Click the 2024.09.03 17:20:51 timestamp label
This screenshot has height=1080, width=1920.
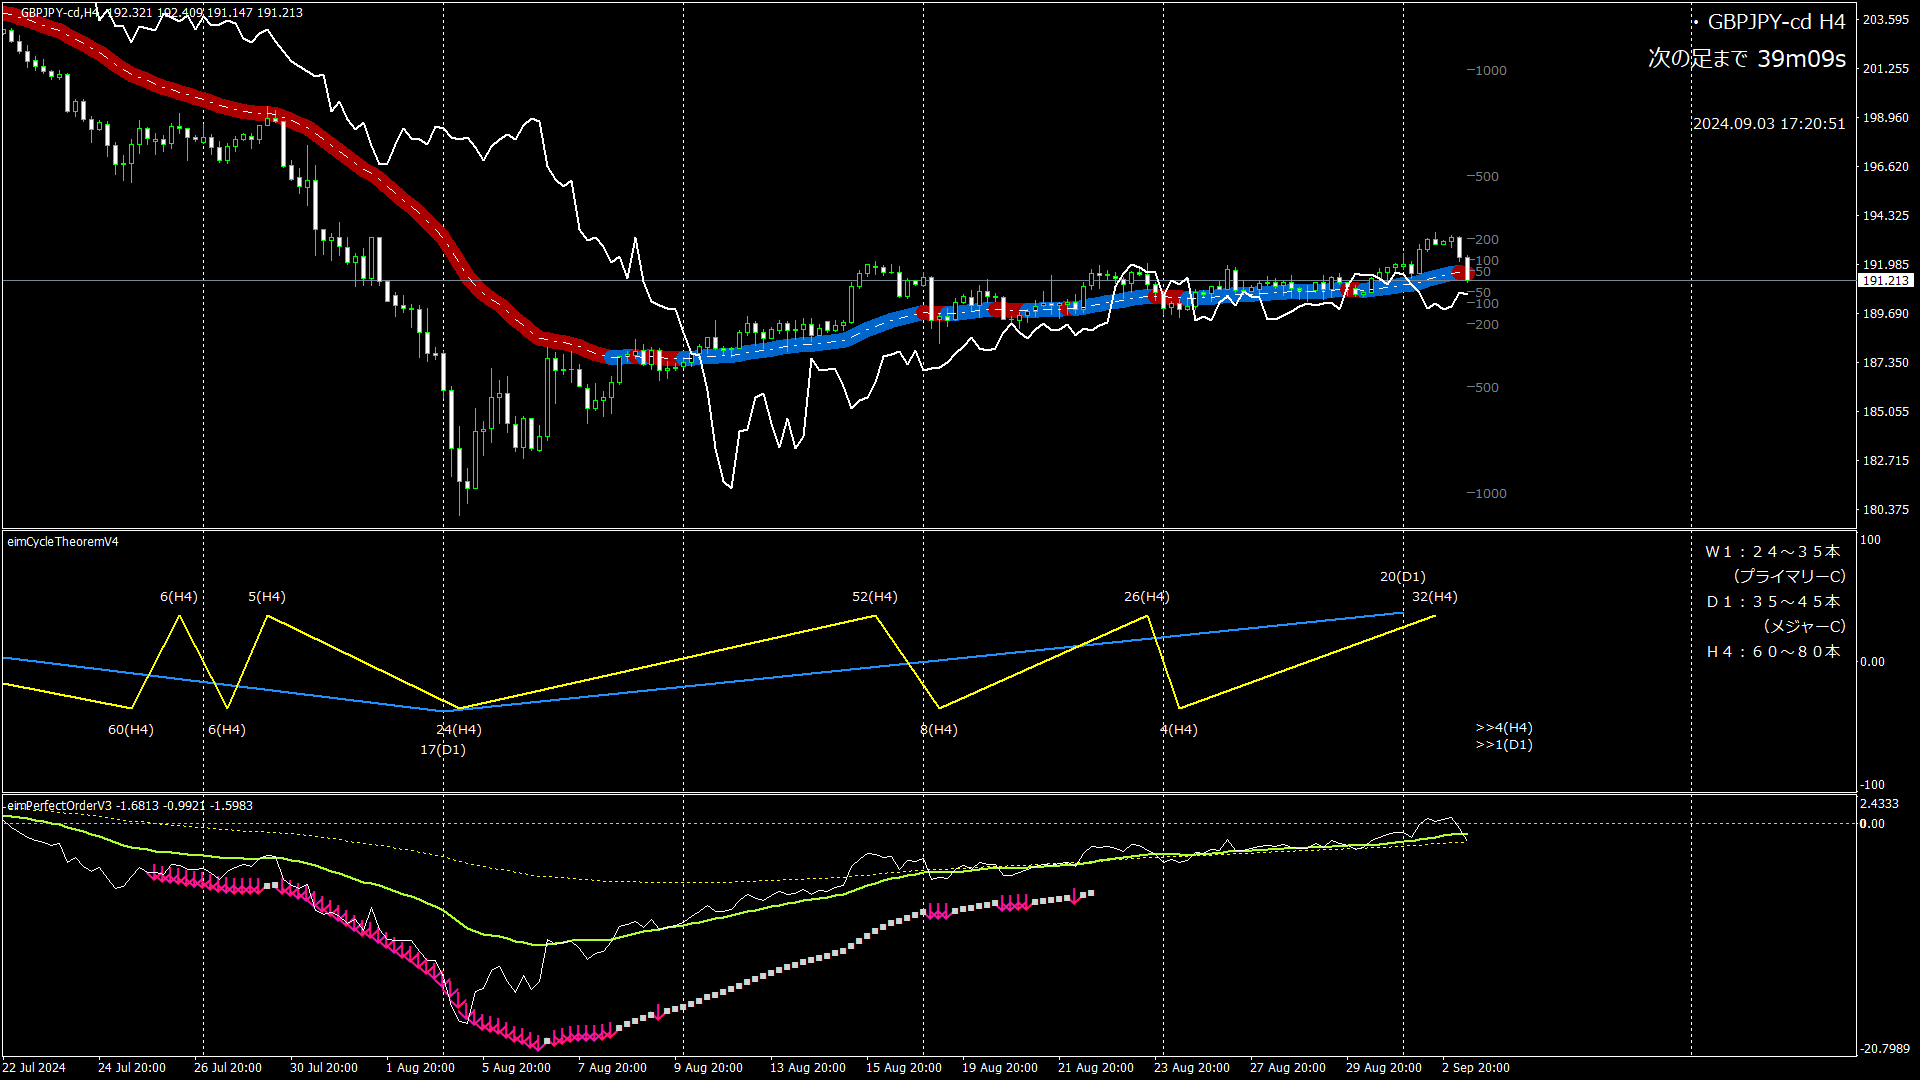pyautogui.click(x=1768, y=124)
